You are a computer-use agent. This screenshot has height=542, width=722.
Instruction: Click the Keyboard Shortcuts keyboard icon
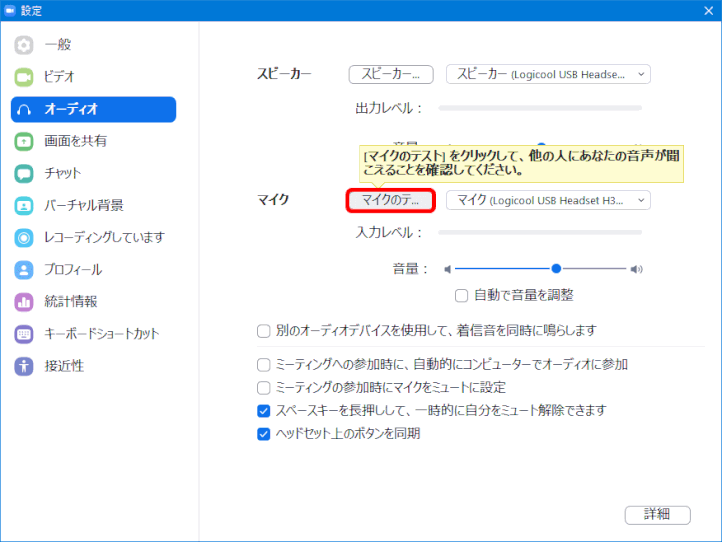point(23,334)
